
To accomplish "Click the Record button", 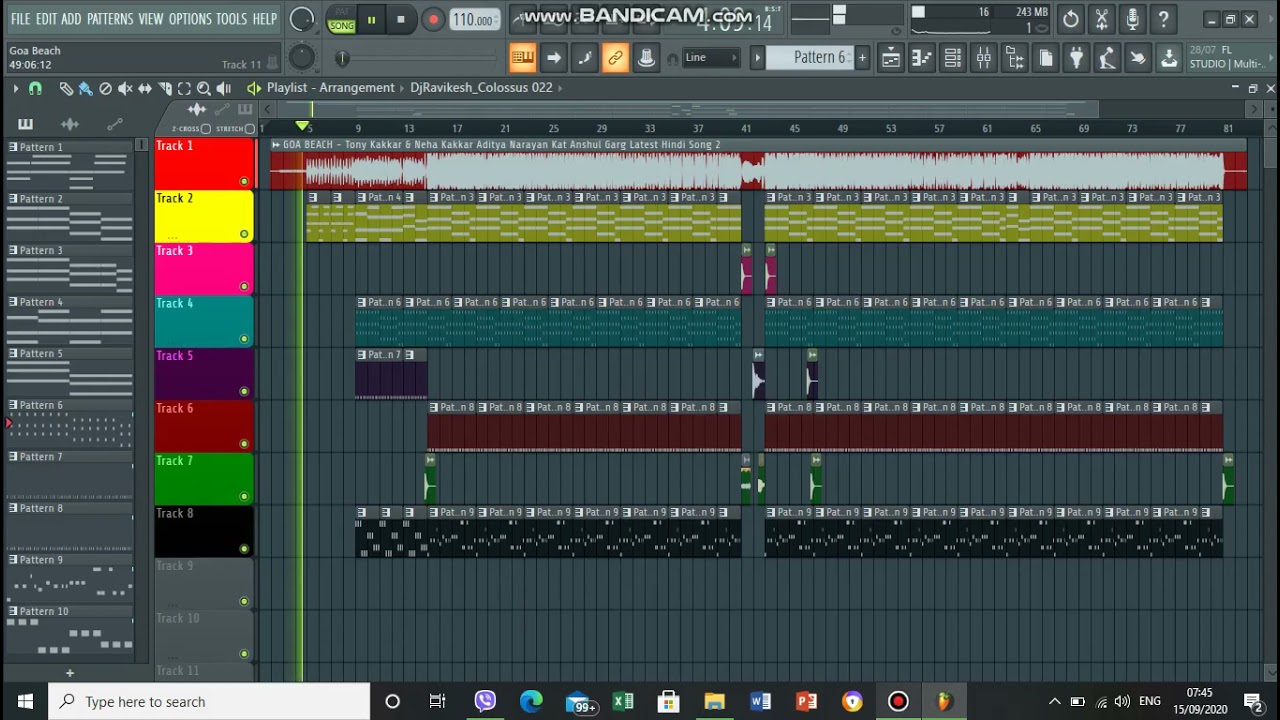I will (x=433, y=19).
